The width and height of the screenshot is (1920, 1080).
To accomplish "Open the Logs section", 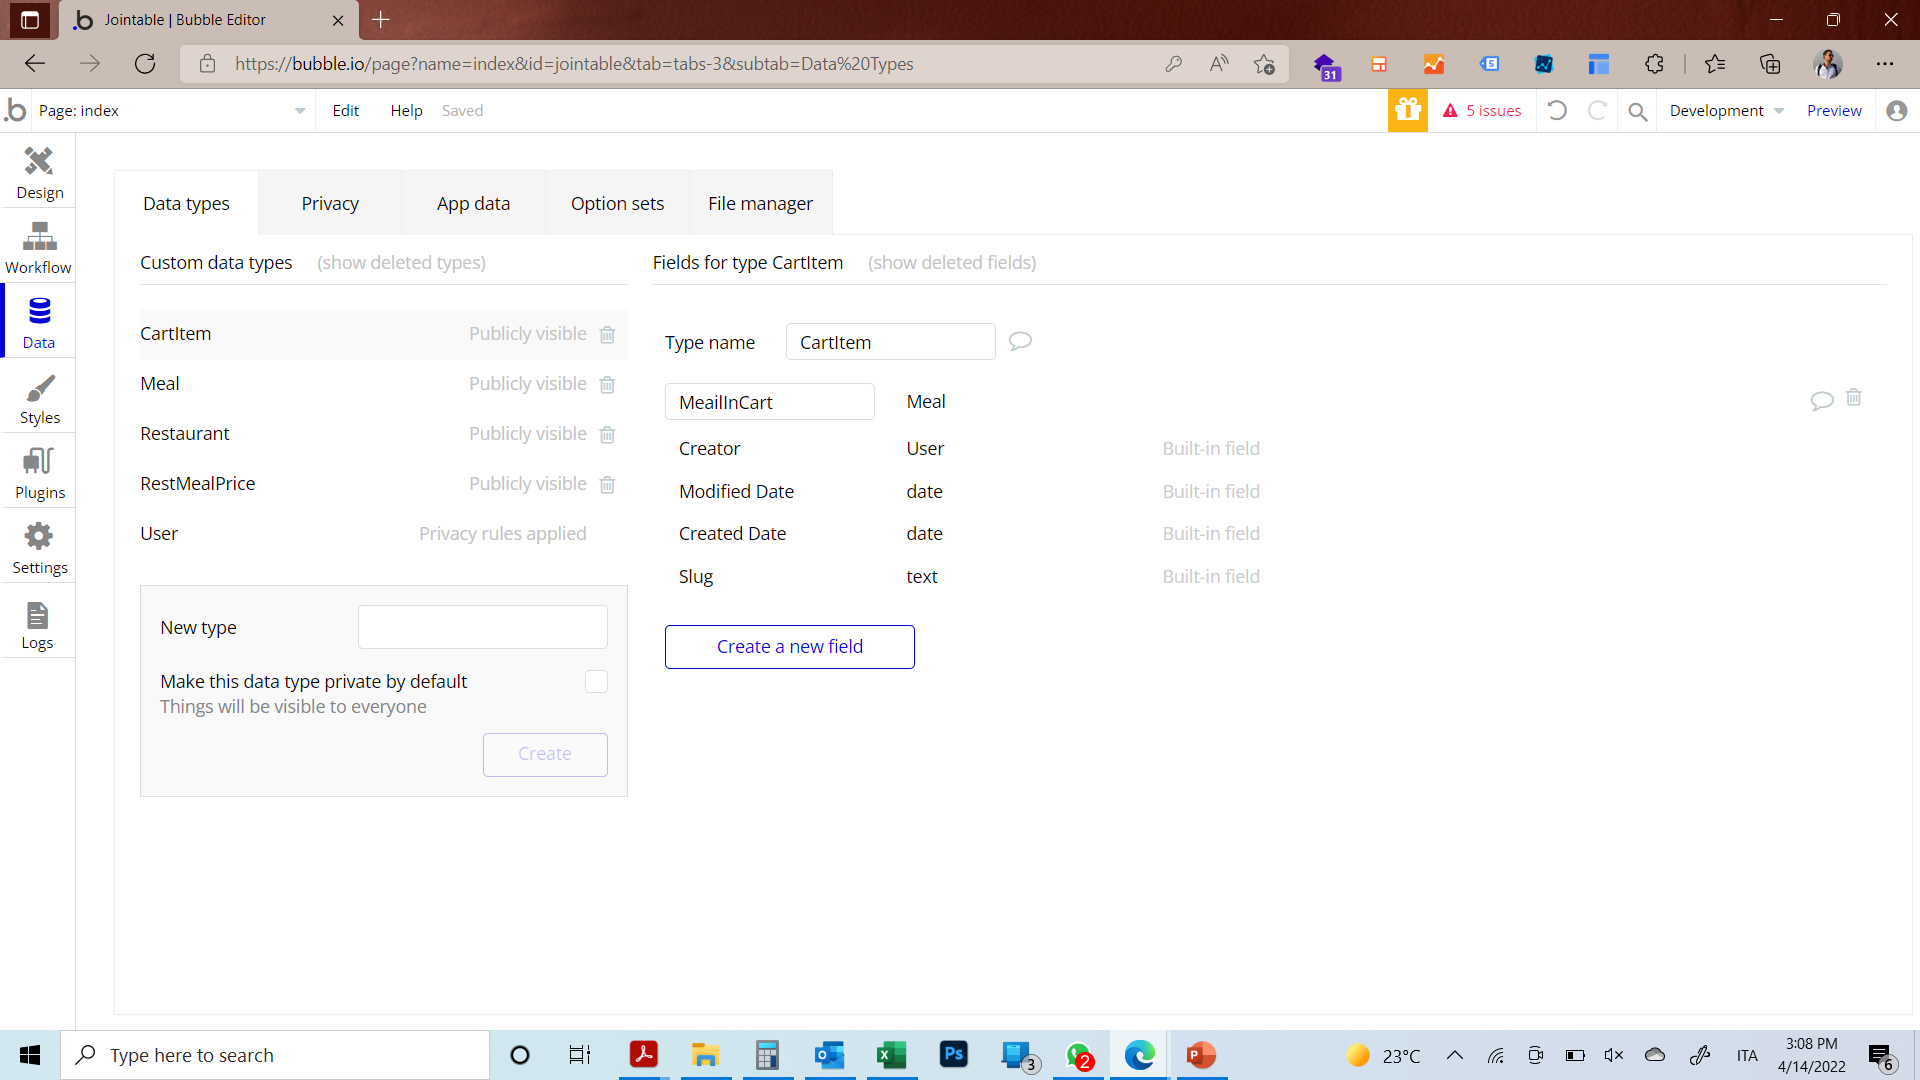I will (x=38, y=624).
